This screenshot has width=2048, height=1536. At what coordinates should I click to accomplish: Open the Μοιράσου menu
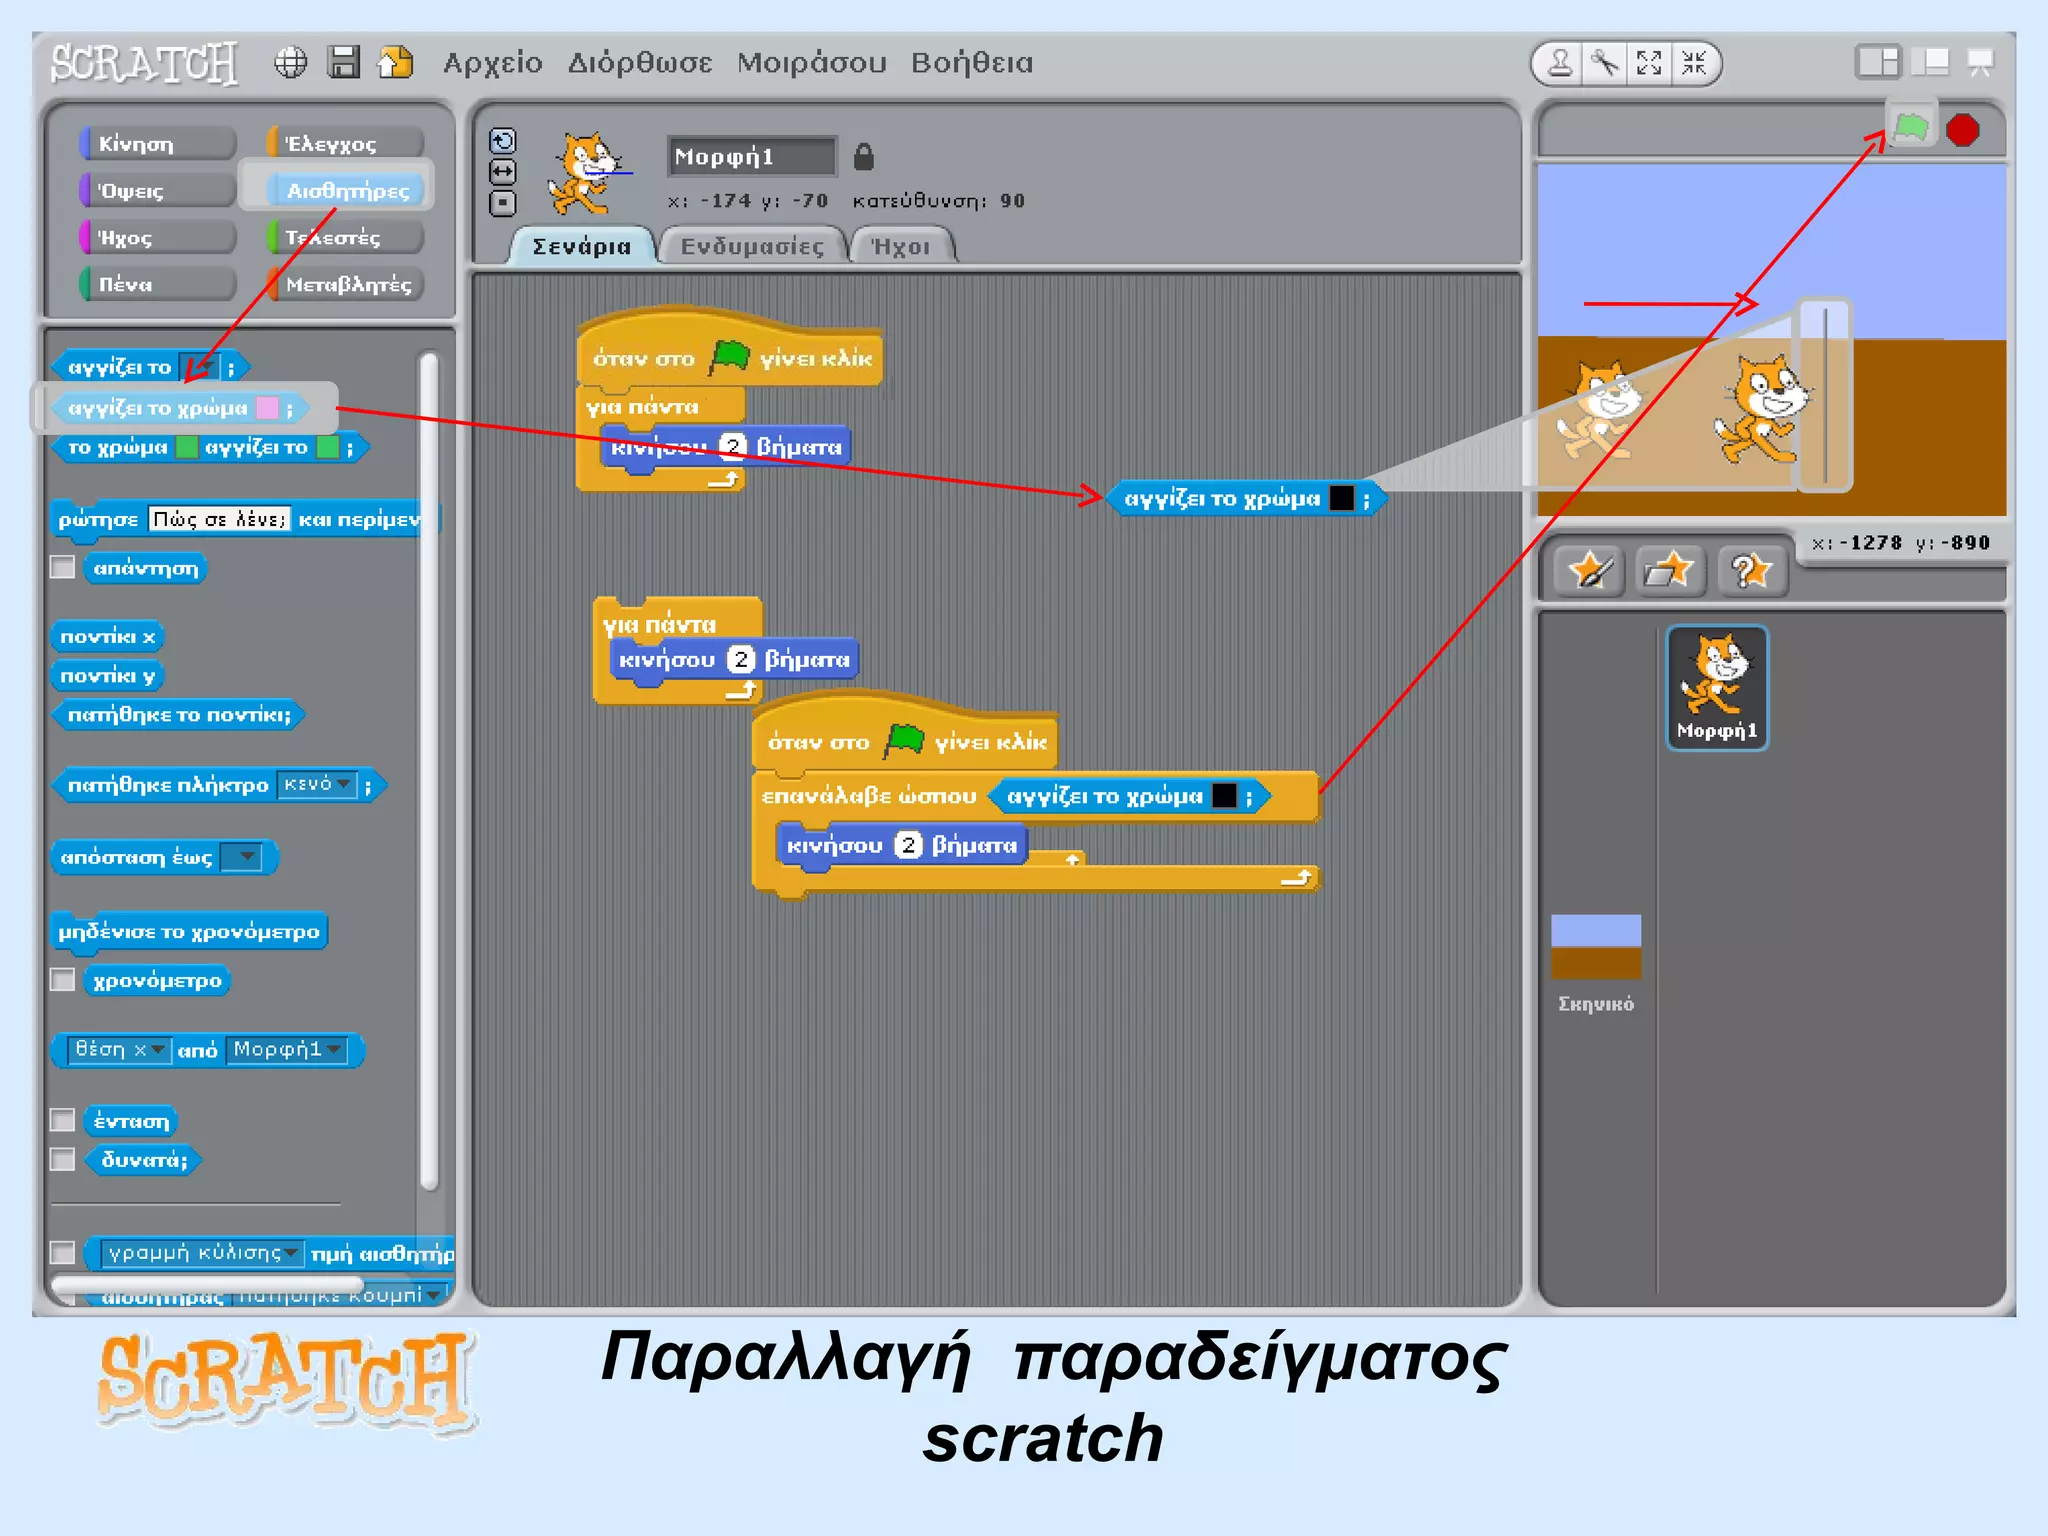pos(812,62)
